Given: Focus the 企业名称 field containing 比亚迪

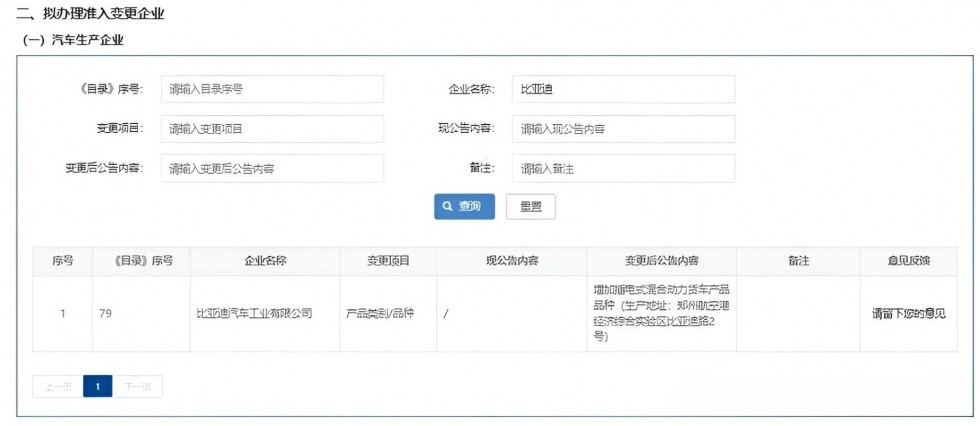Looking at the screenshot, I should (623, 89).
